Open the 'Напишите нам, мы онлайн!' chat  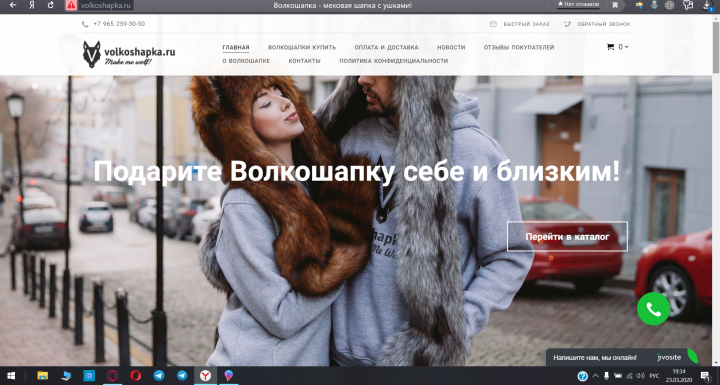pos(595,357)
